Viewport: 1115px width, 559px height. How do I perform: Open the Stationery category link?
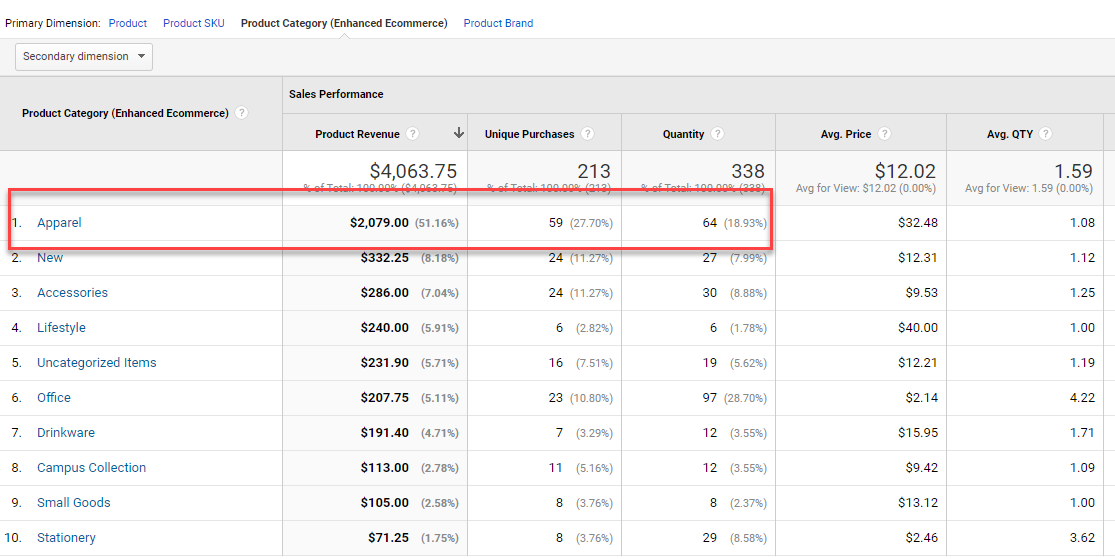click(66, 538)
